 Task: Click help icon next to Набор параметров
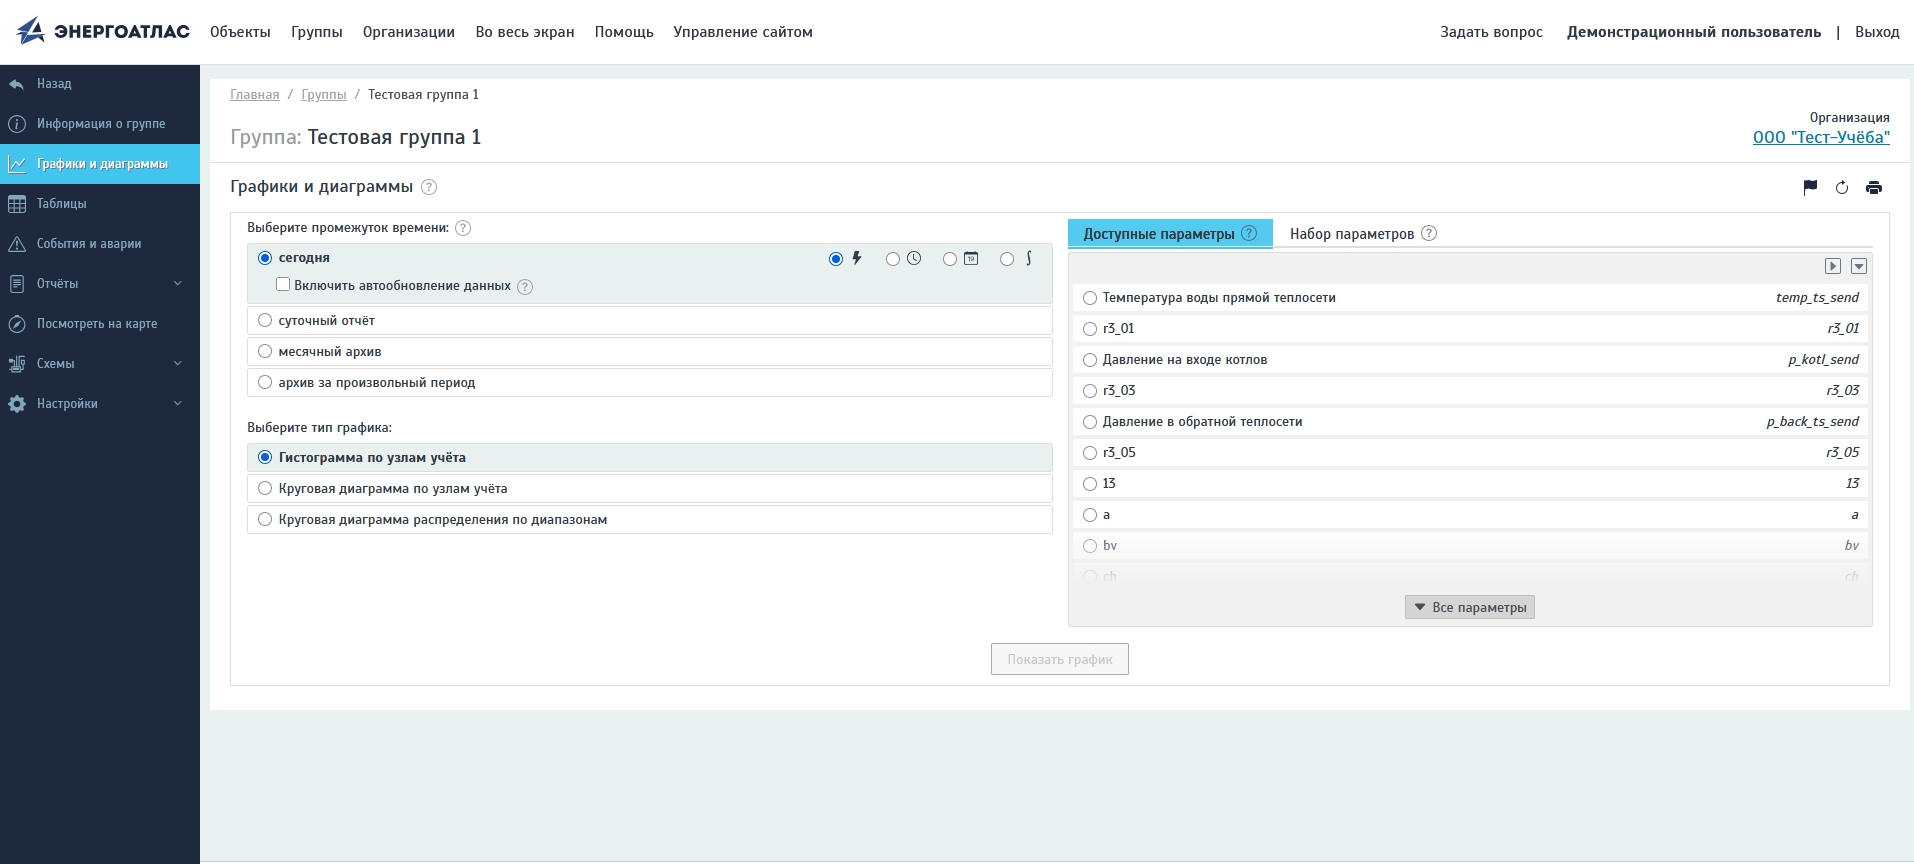[x=1429, y=233]
